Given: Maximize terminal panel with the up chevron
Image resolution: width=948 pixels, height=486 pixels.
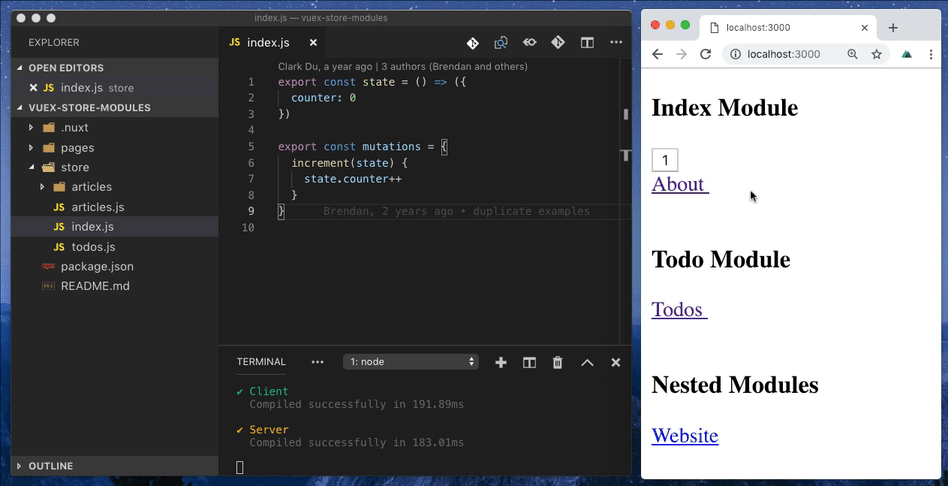Looking at the screenshot, I should [587, 362].
